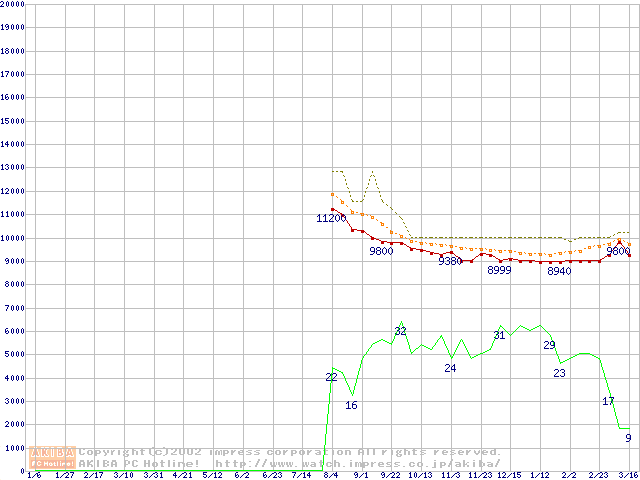The image size is (640, 480).
Task: Click the impress corporation copyright text
Action: coord(290,452)
